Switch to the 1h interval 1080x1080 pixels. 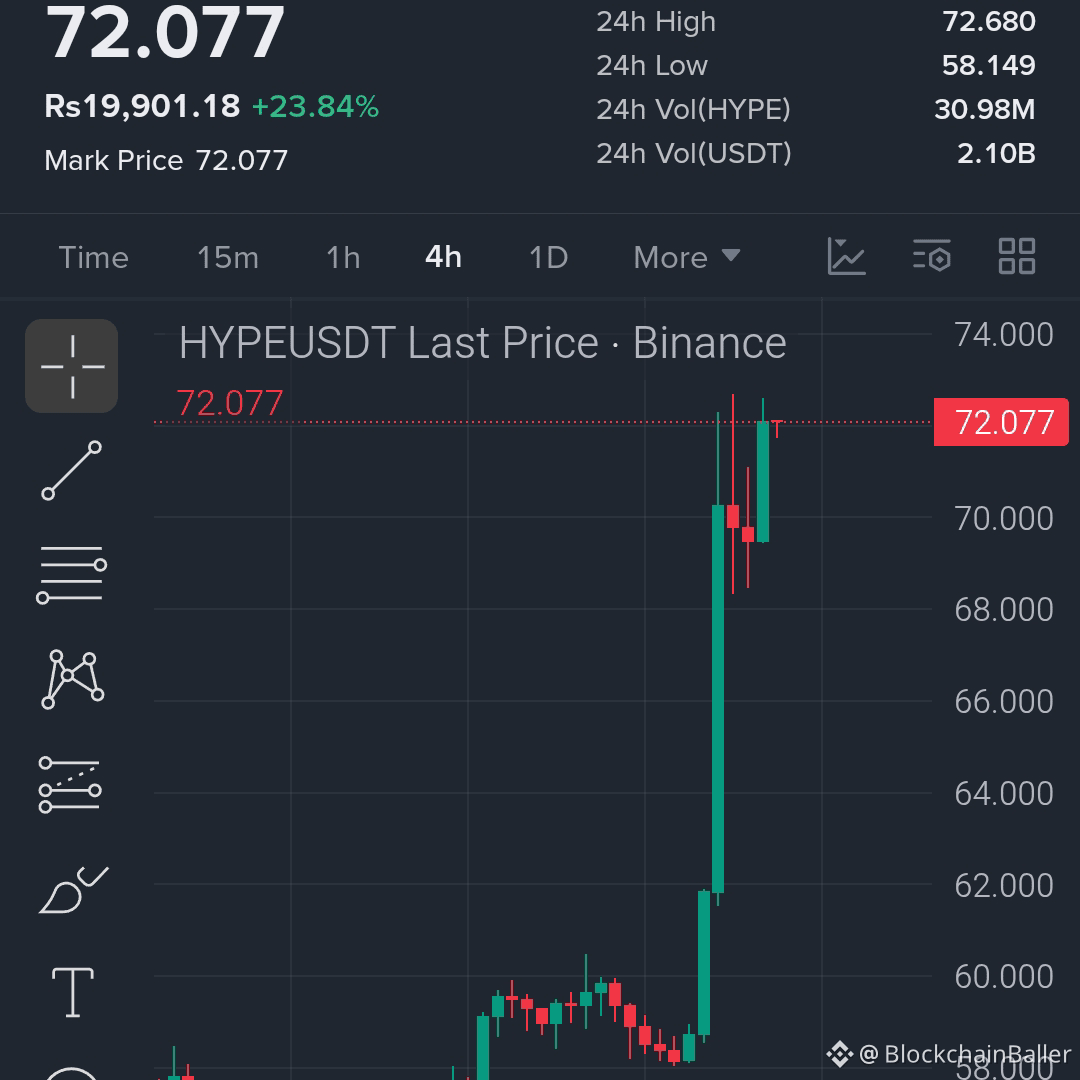click(x=343, y=258)
